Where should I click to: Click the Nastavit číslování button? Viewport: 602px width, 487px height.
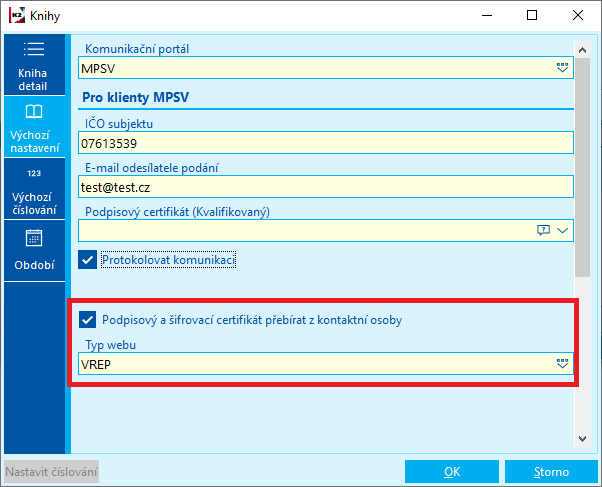(51, 472)
